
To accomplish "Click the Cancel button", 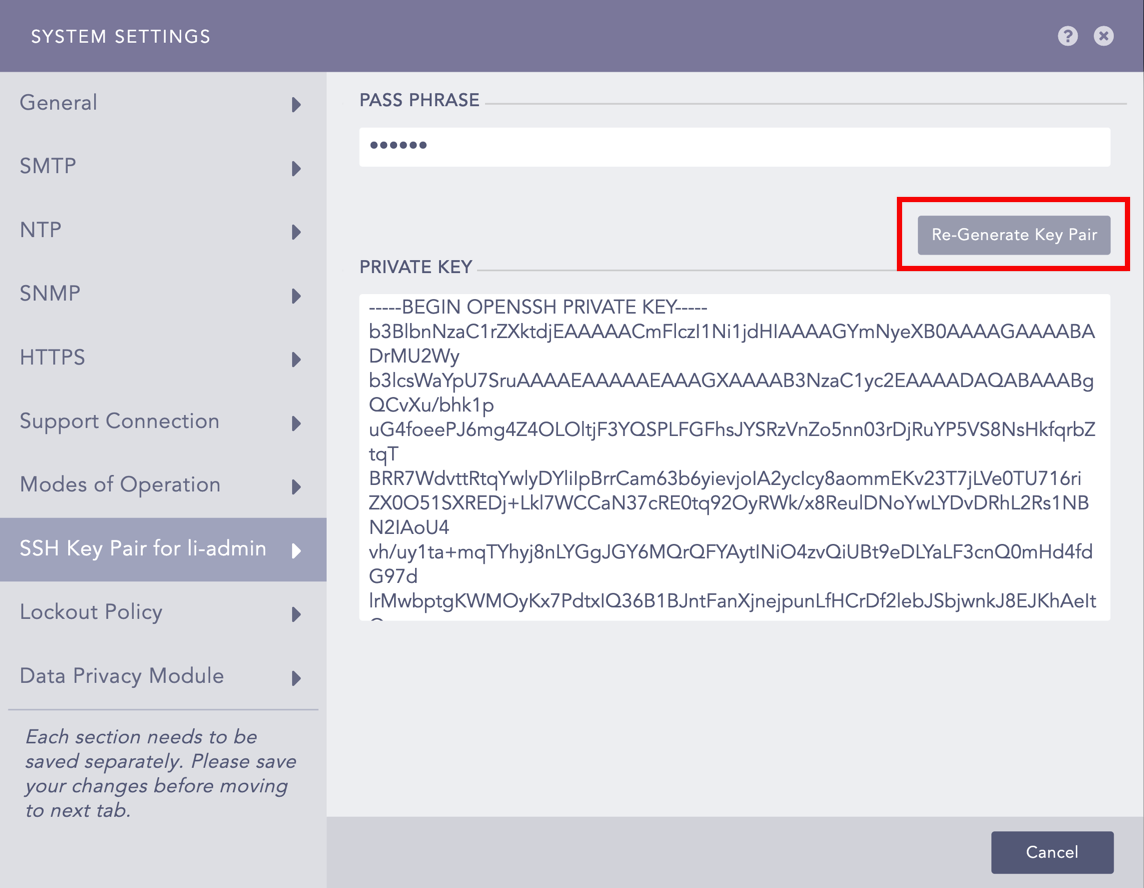I will click(x=1052, y=852).
